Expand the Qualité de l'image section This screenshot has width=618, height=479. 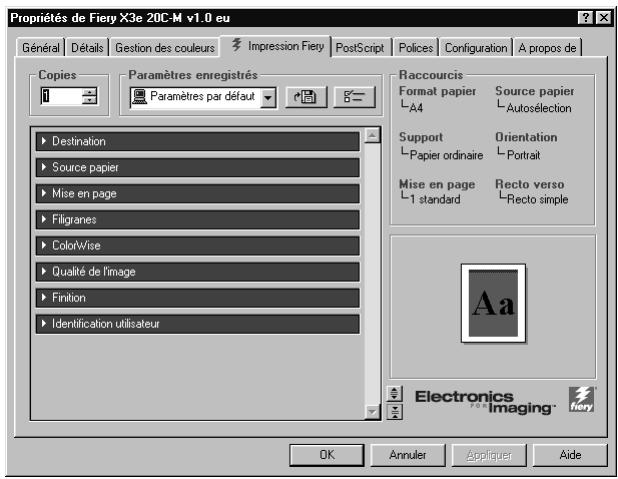click(x=197, y=272)
